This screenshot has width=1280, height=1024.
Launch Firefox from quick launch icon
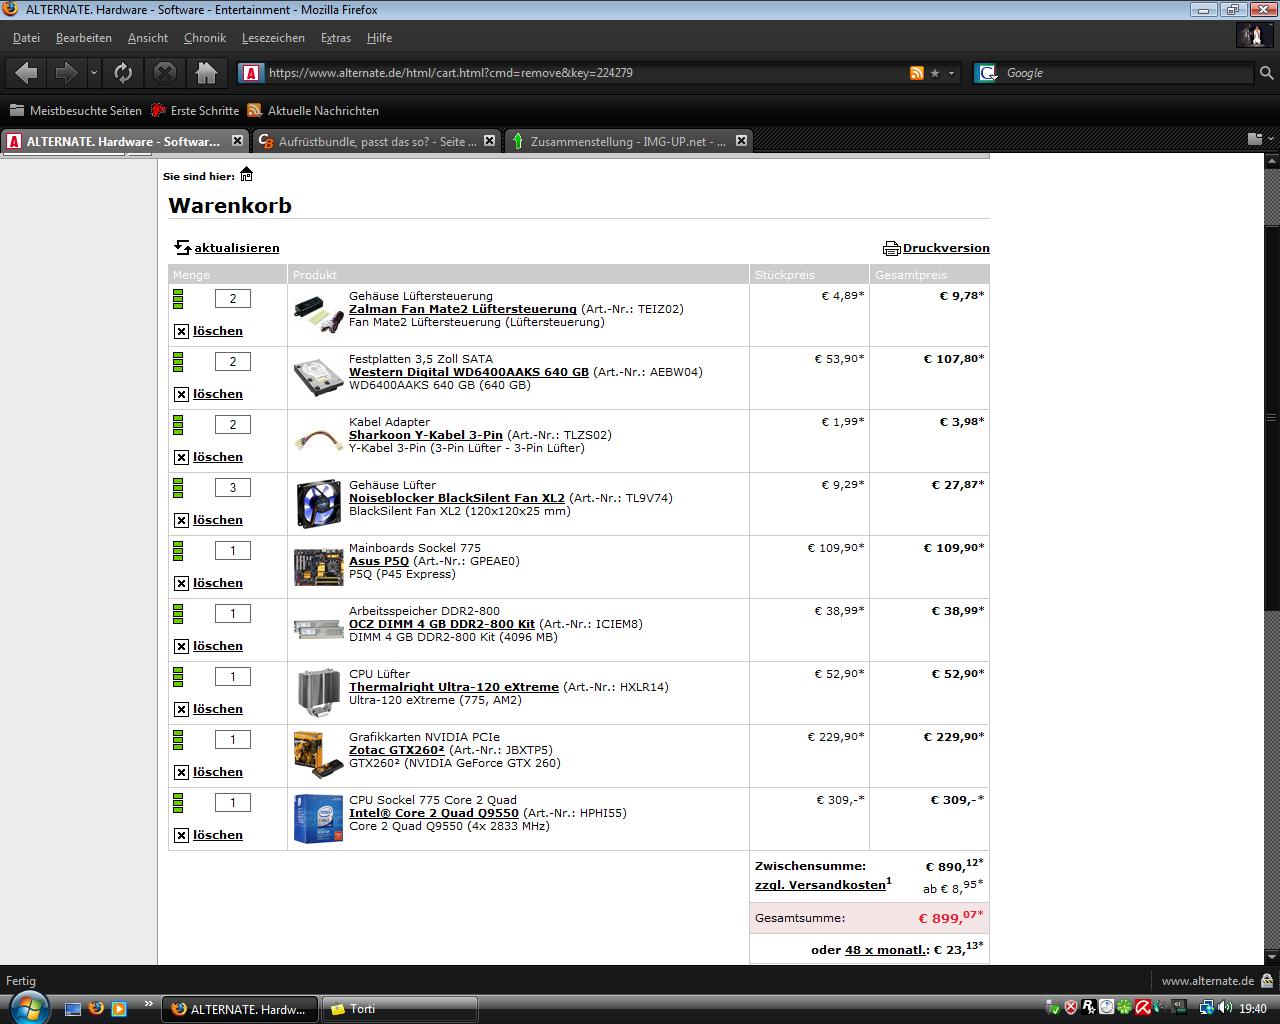[x=96, y=1009]
